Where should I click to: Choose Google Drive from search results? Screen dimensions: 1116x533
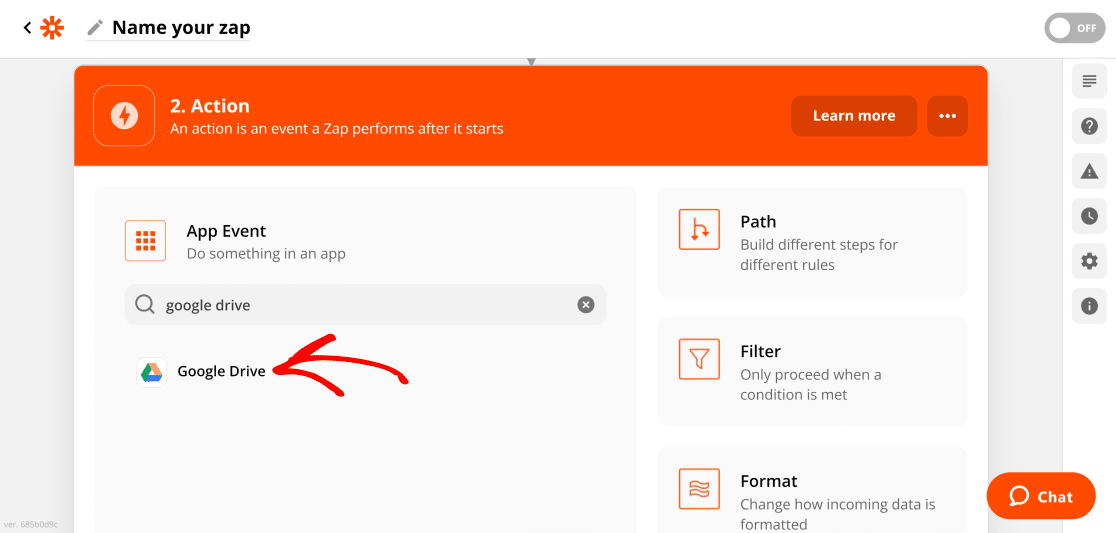click(x=201, y=371)
